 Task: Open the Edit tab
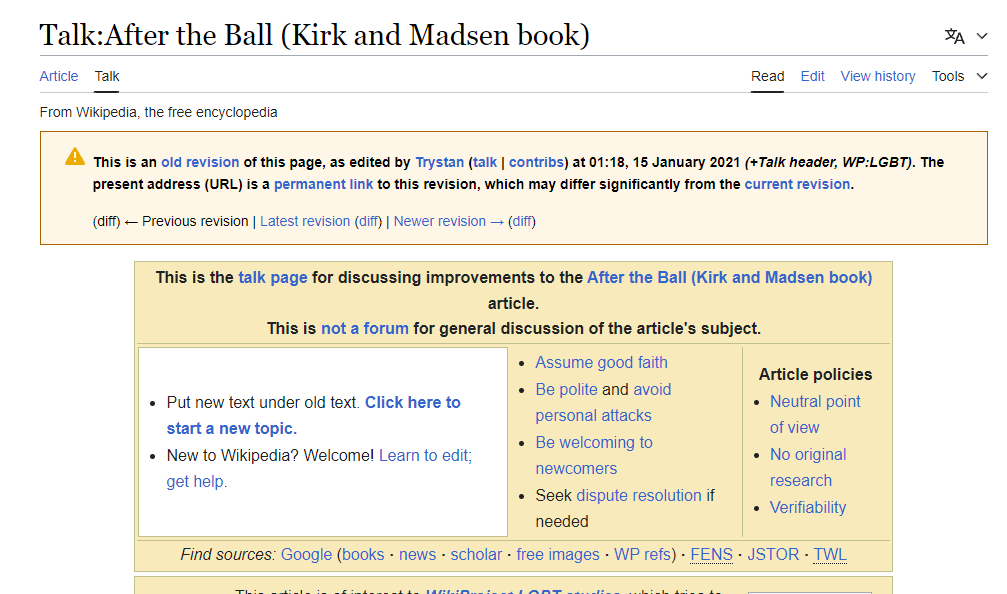coord(812,76)
